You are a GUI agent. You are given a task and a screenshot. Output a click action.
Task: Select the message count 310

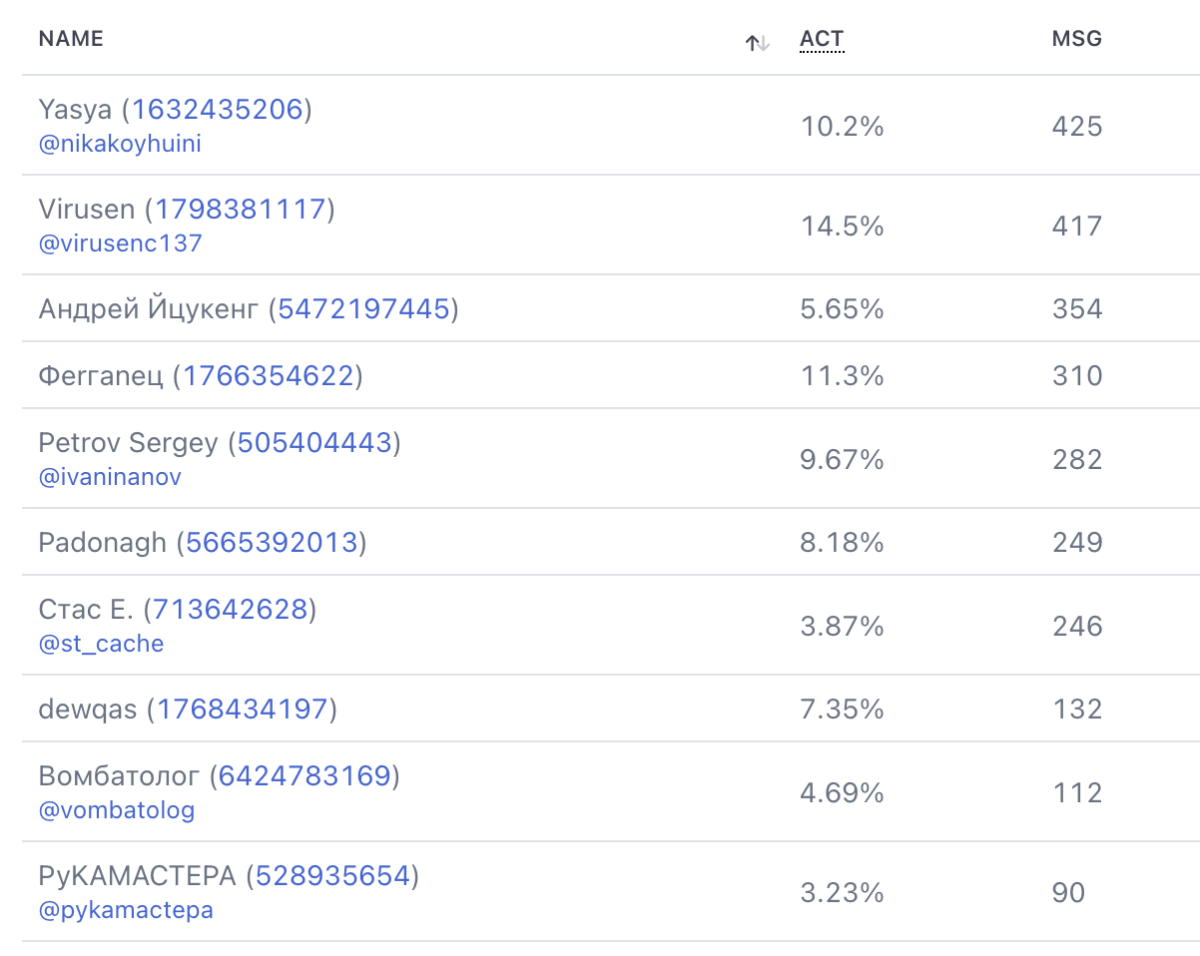(x=1077, y=376)
